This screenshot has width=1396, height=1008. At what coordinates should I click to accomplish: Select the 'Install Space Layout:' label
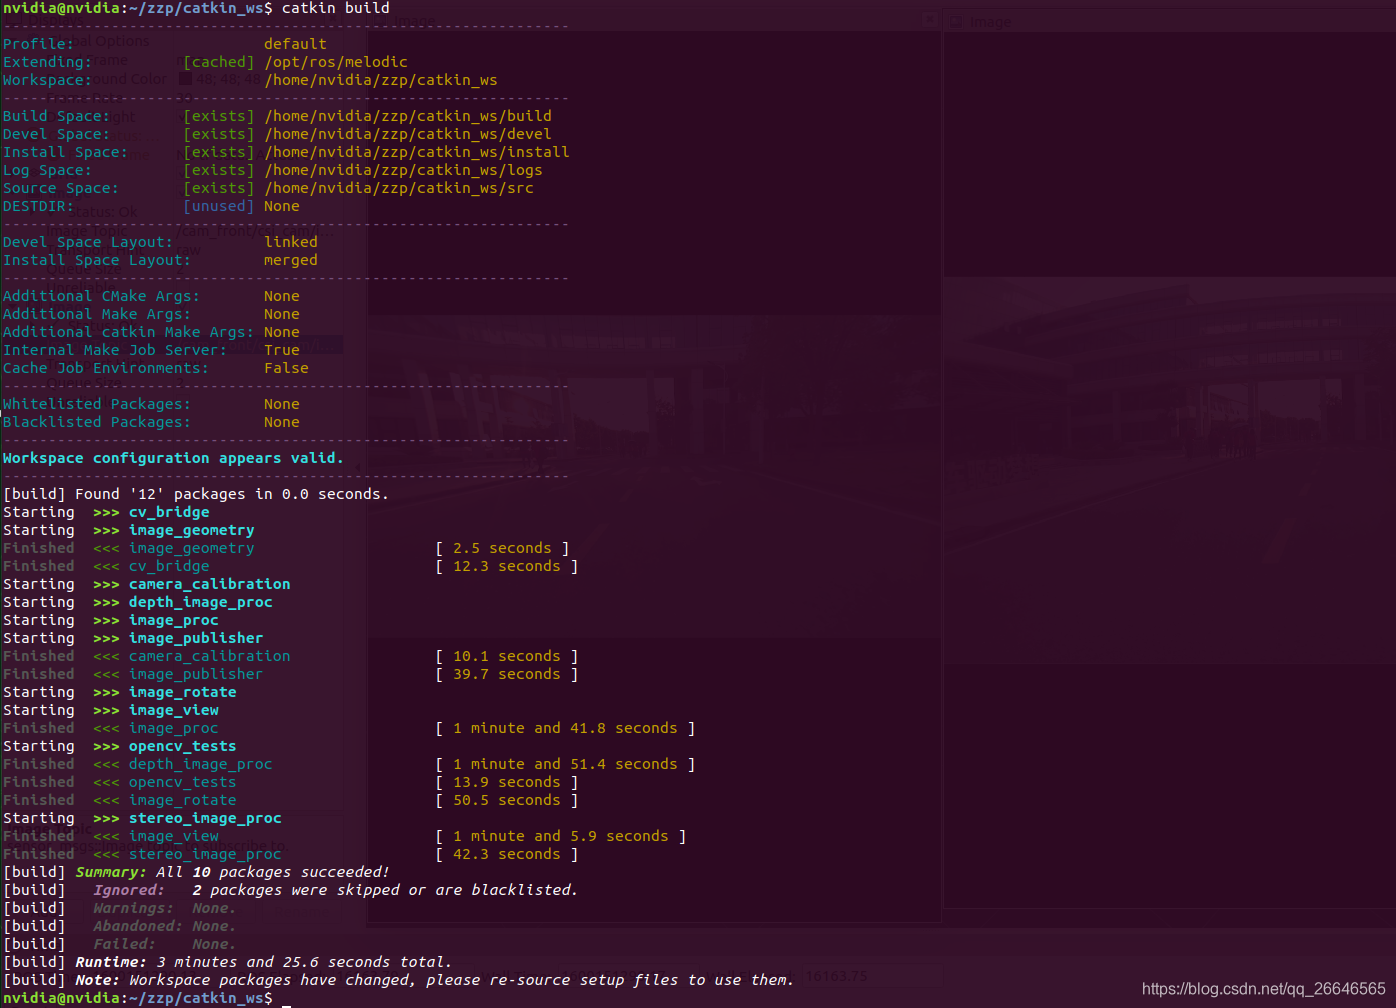[x=97, y=260]
